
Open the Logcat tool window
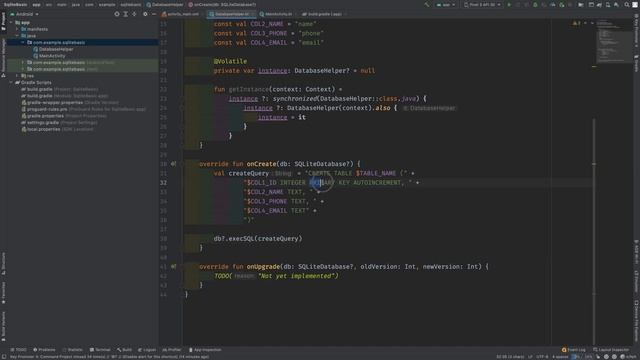147,350
